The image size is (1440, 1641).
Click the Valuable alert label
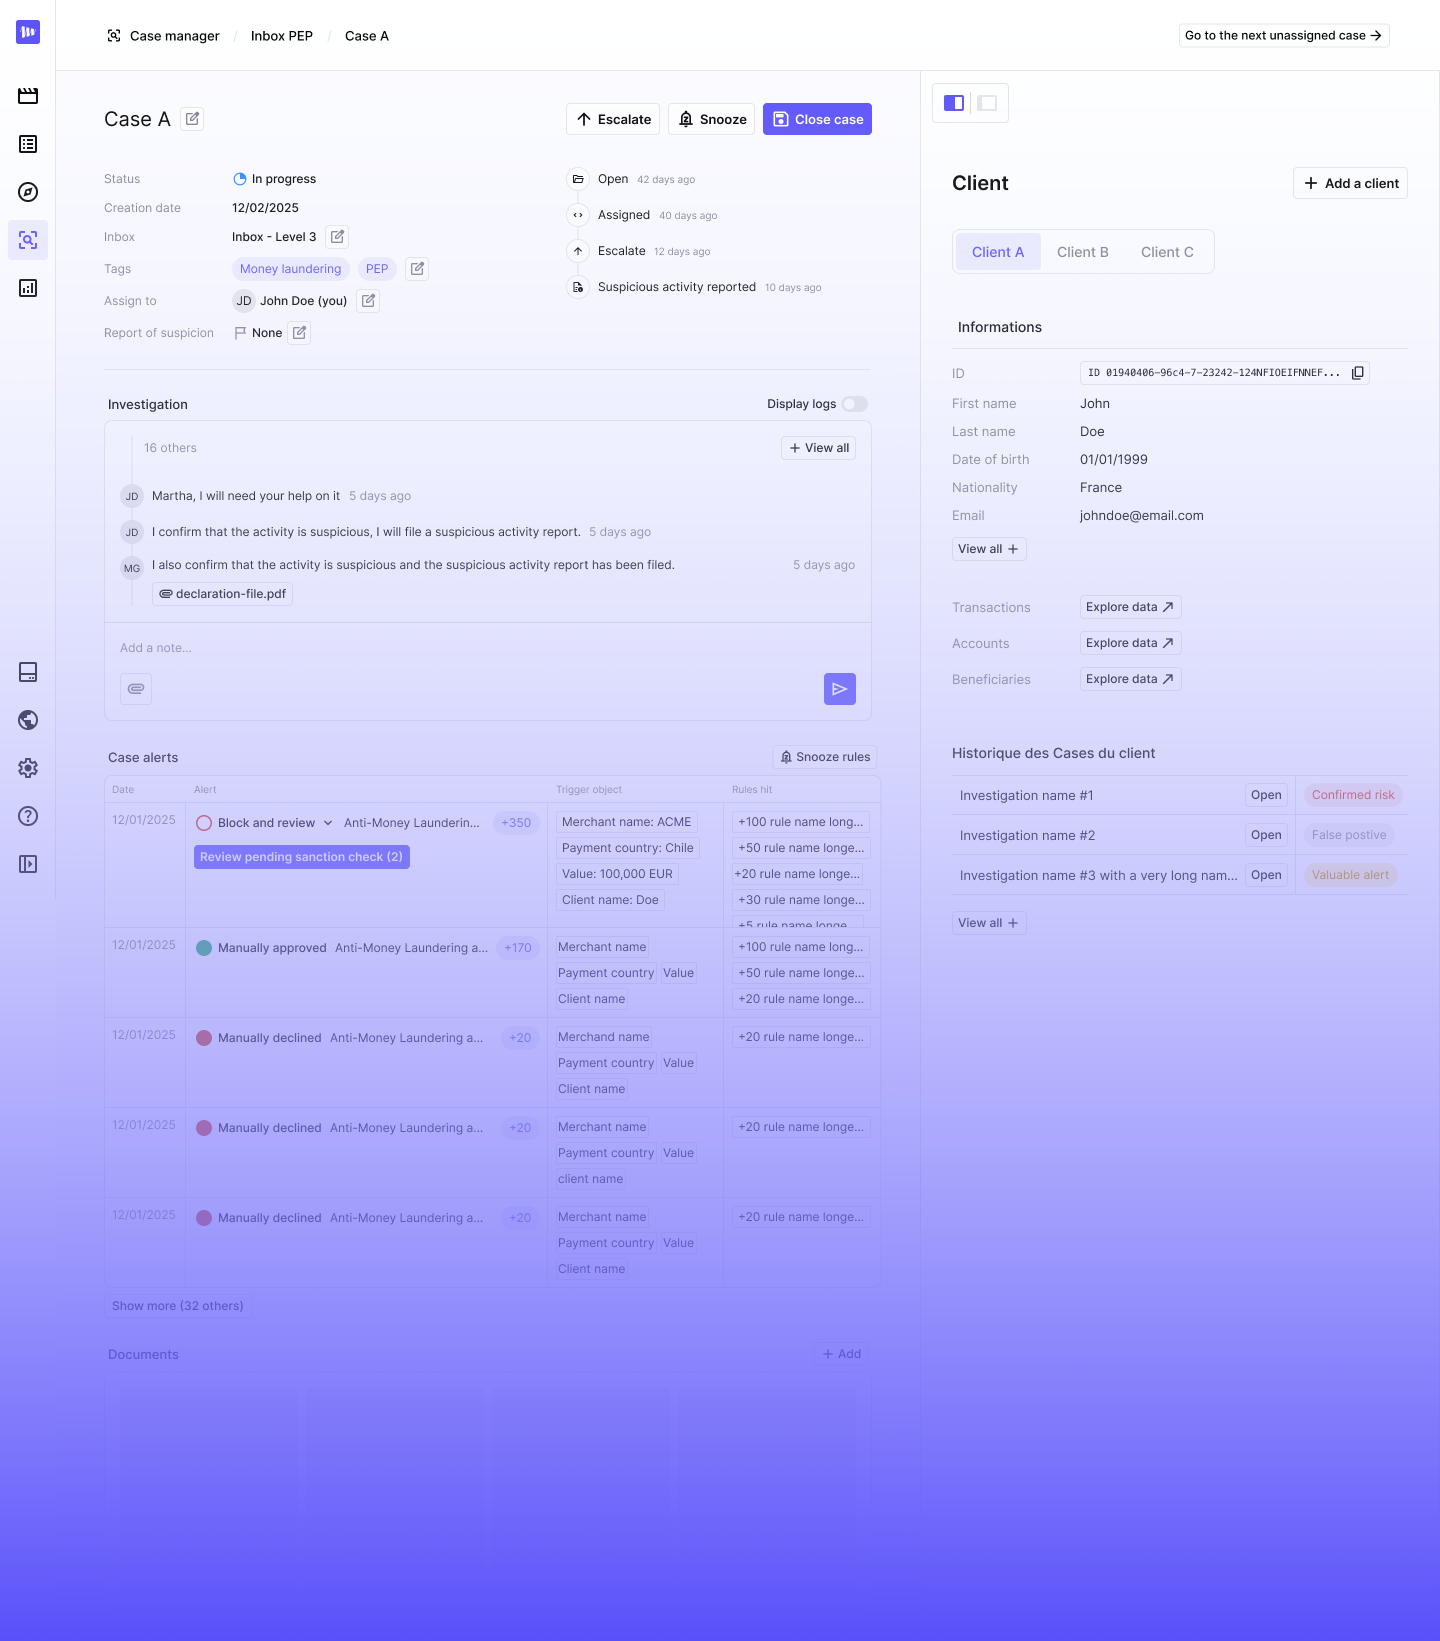(x=1350, y=875)
